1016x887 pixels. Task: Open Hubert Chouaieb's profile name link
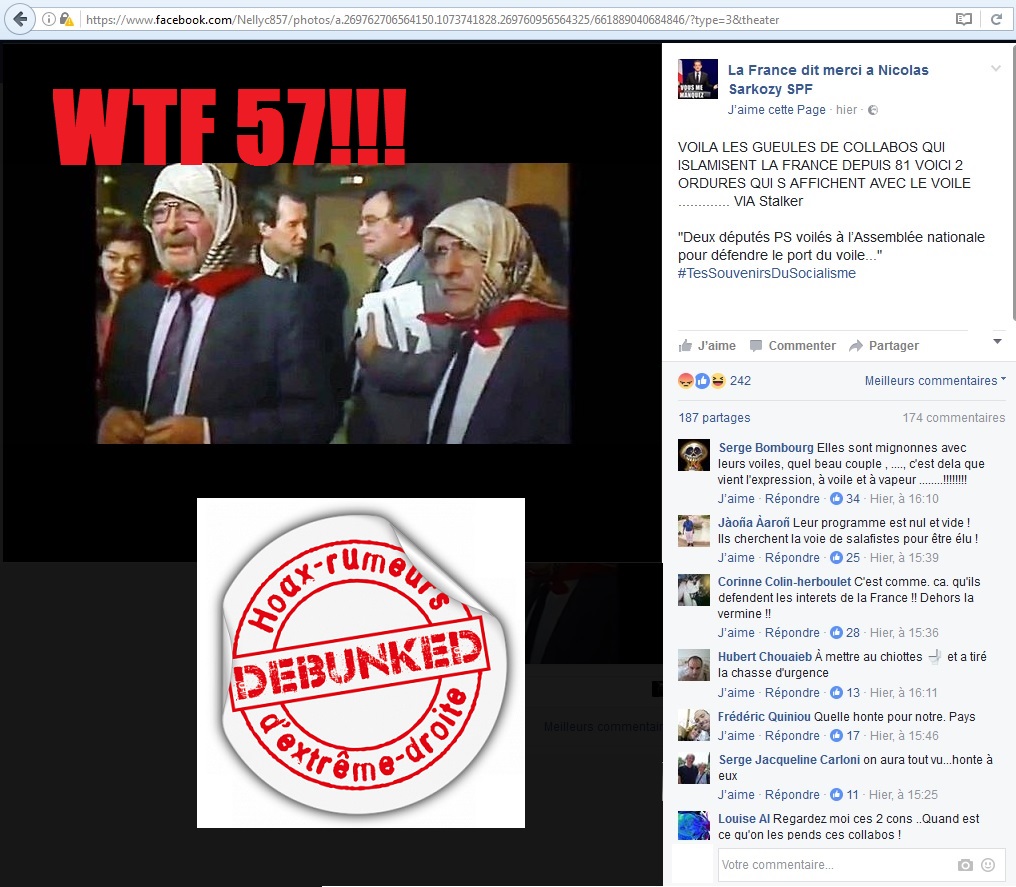(765, 657)
